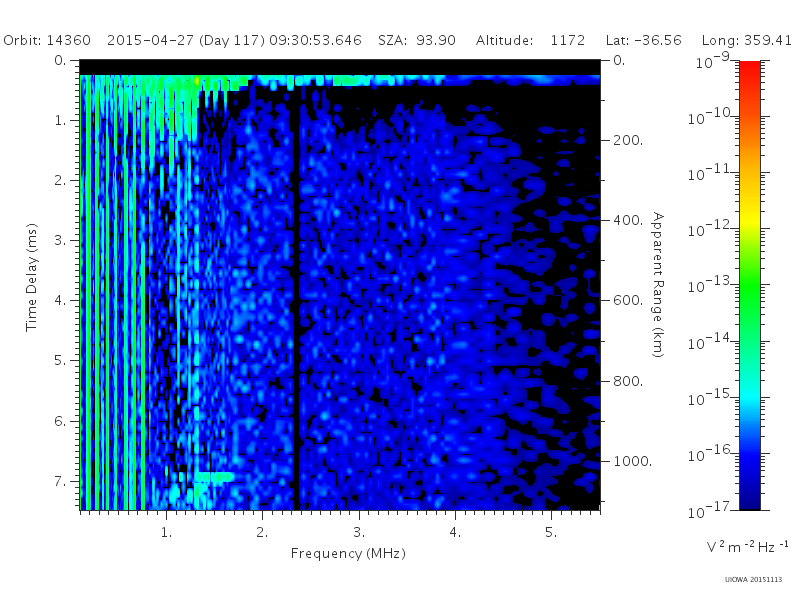The width and height of the screenshot is (800, 600).
Task: Click the '800.' apparent range tick label
Action: [x=628, y=381]
